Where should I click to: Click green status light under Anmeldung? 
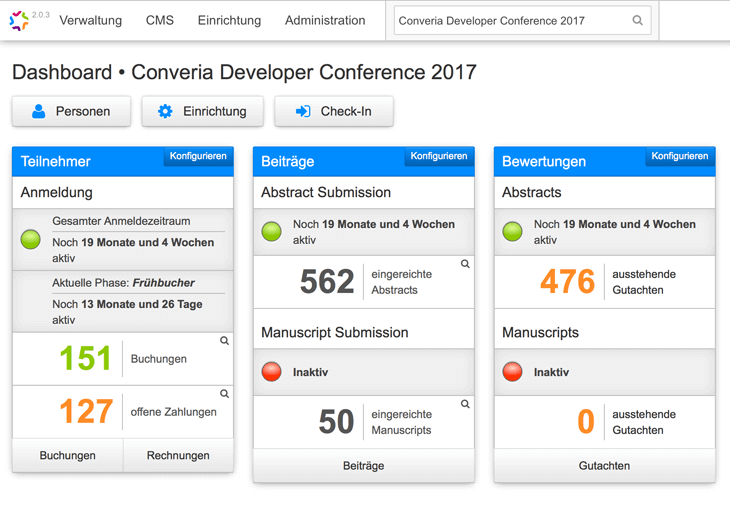pos(31,239)
